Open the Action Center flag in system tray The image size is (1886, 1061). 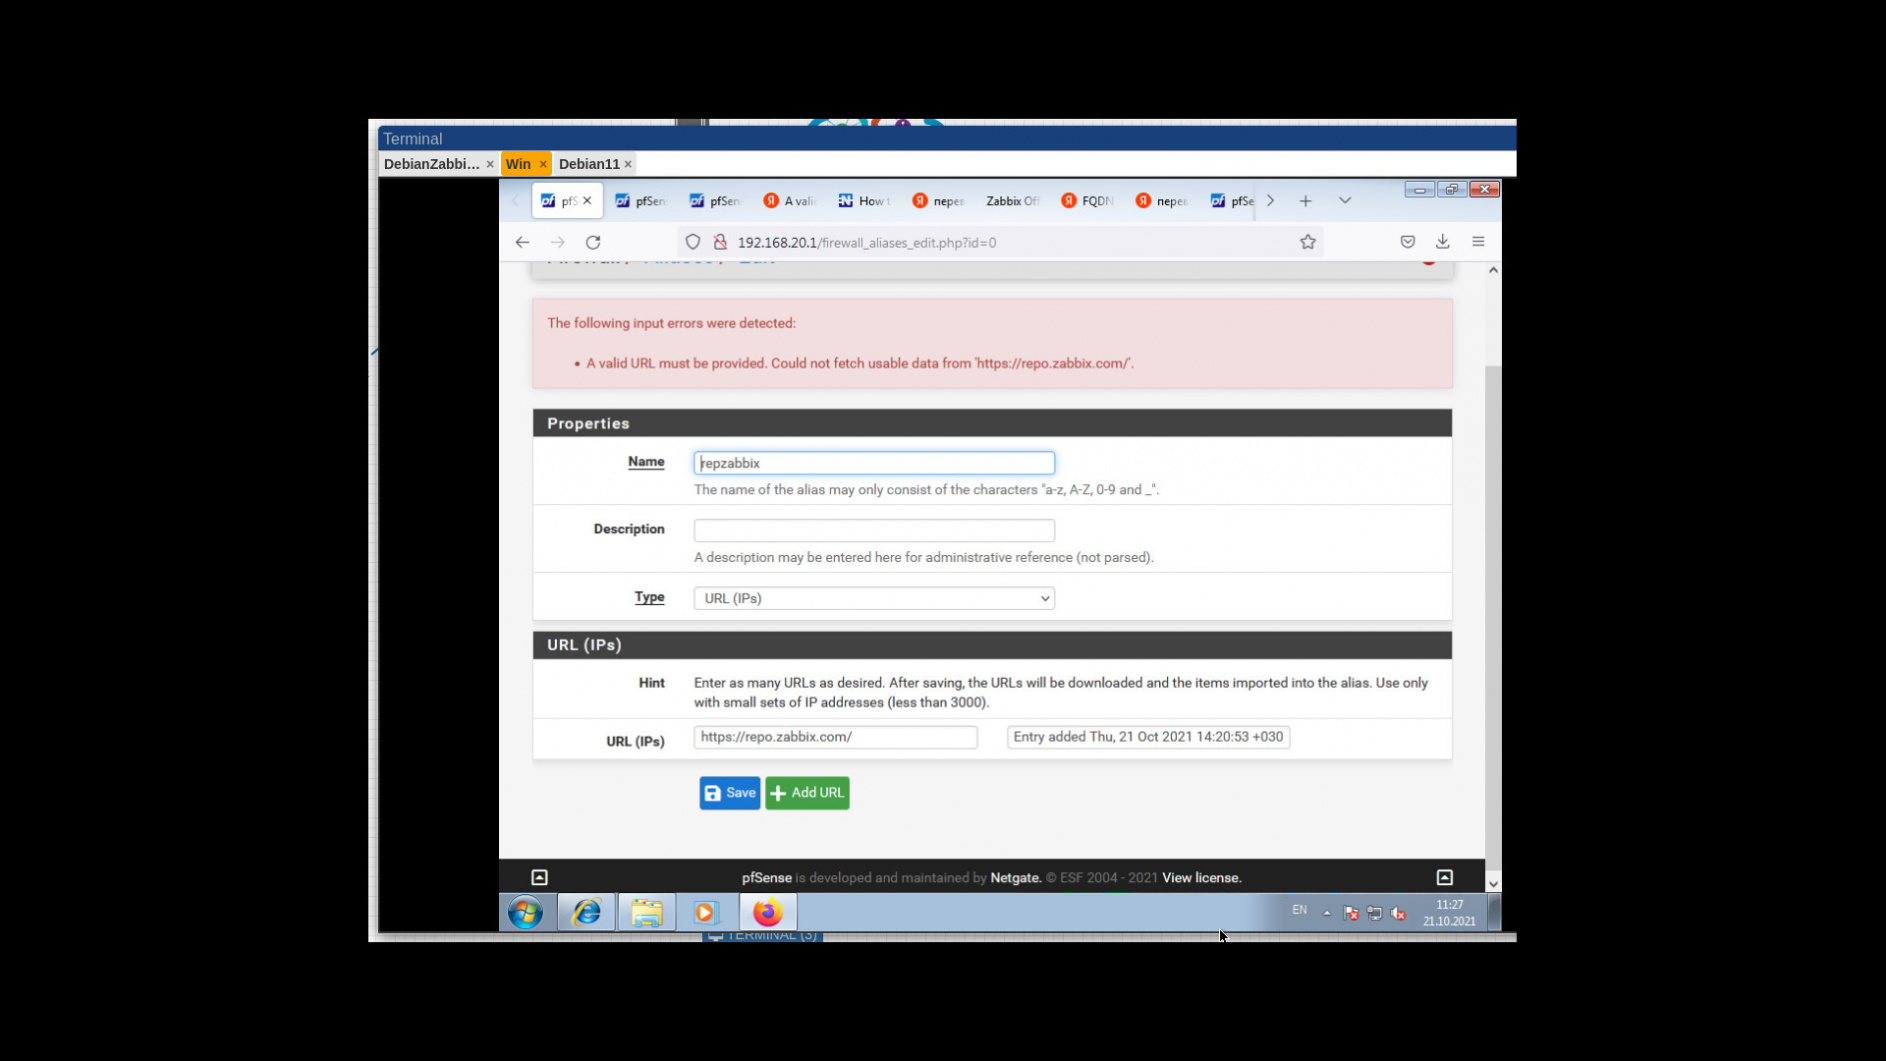point(1351,912)
